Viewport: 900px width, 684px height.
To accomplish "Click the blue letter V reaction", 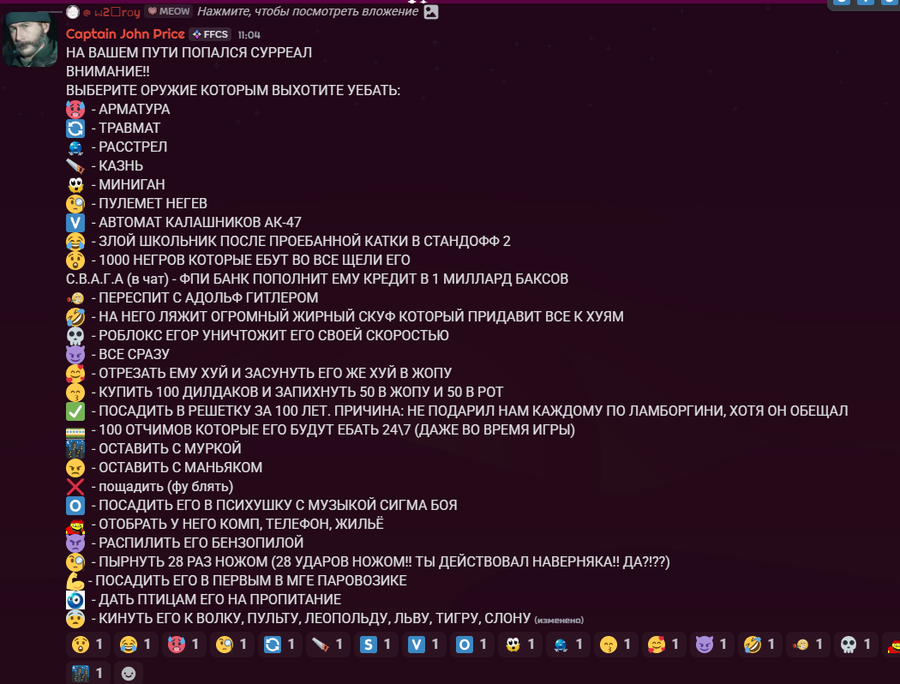I will pyautogui.click(x=424, y=644).
